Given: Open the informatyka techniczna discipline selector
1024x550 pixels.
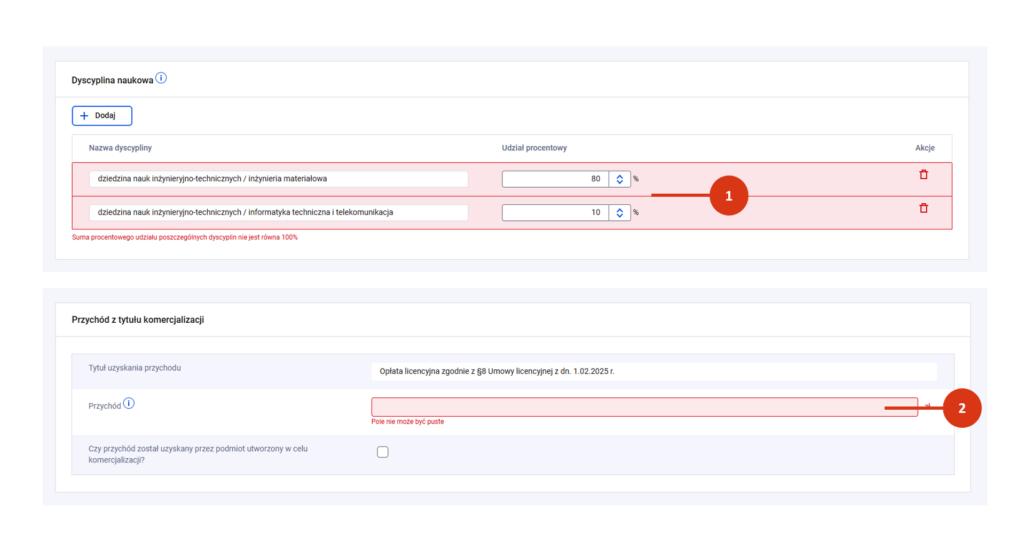Looking at the screenshot, I should coord(278,212).
